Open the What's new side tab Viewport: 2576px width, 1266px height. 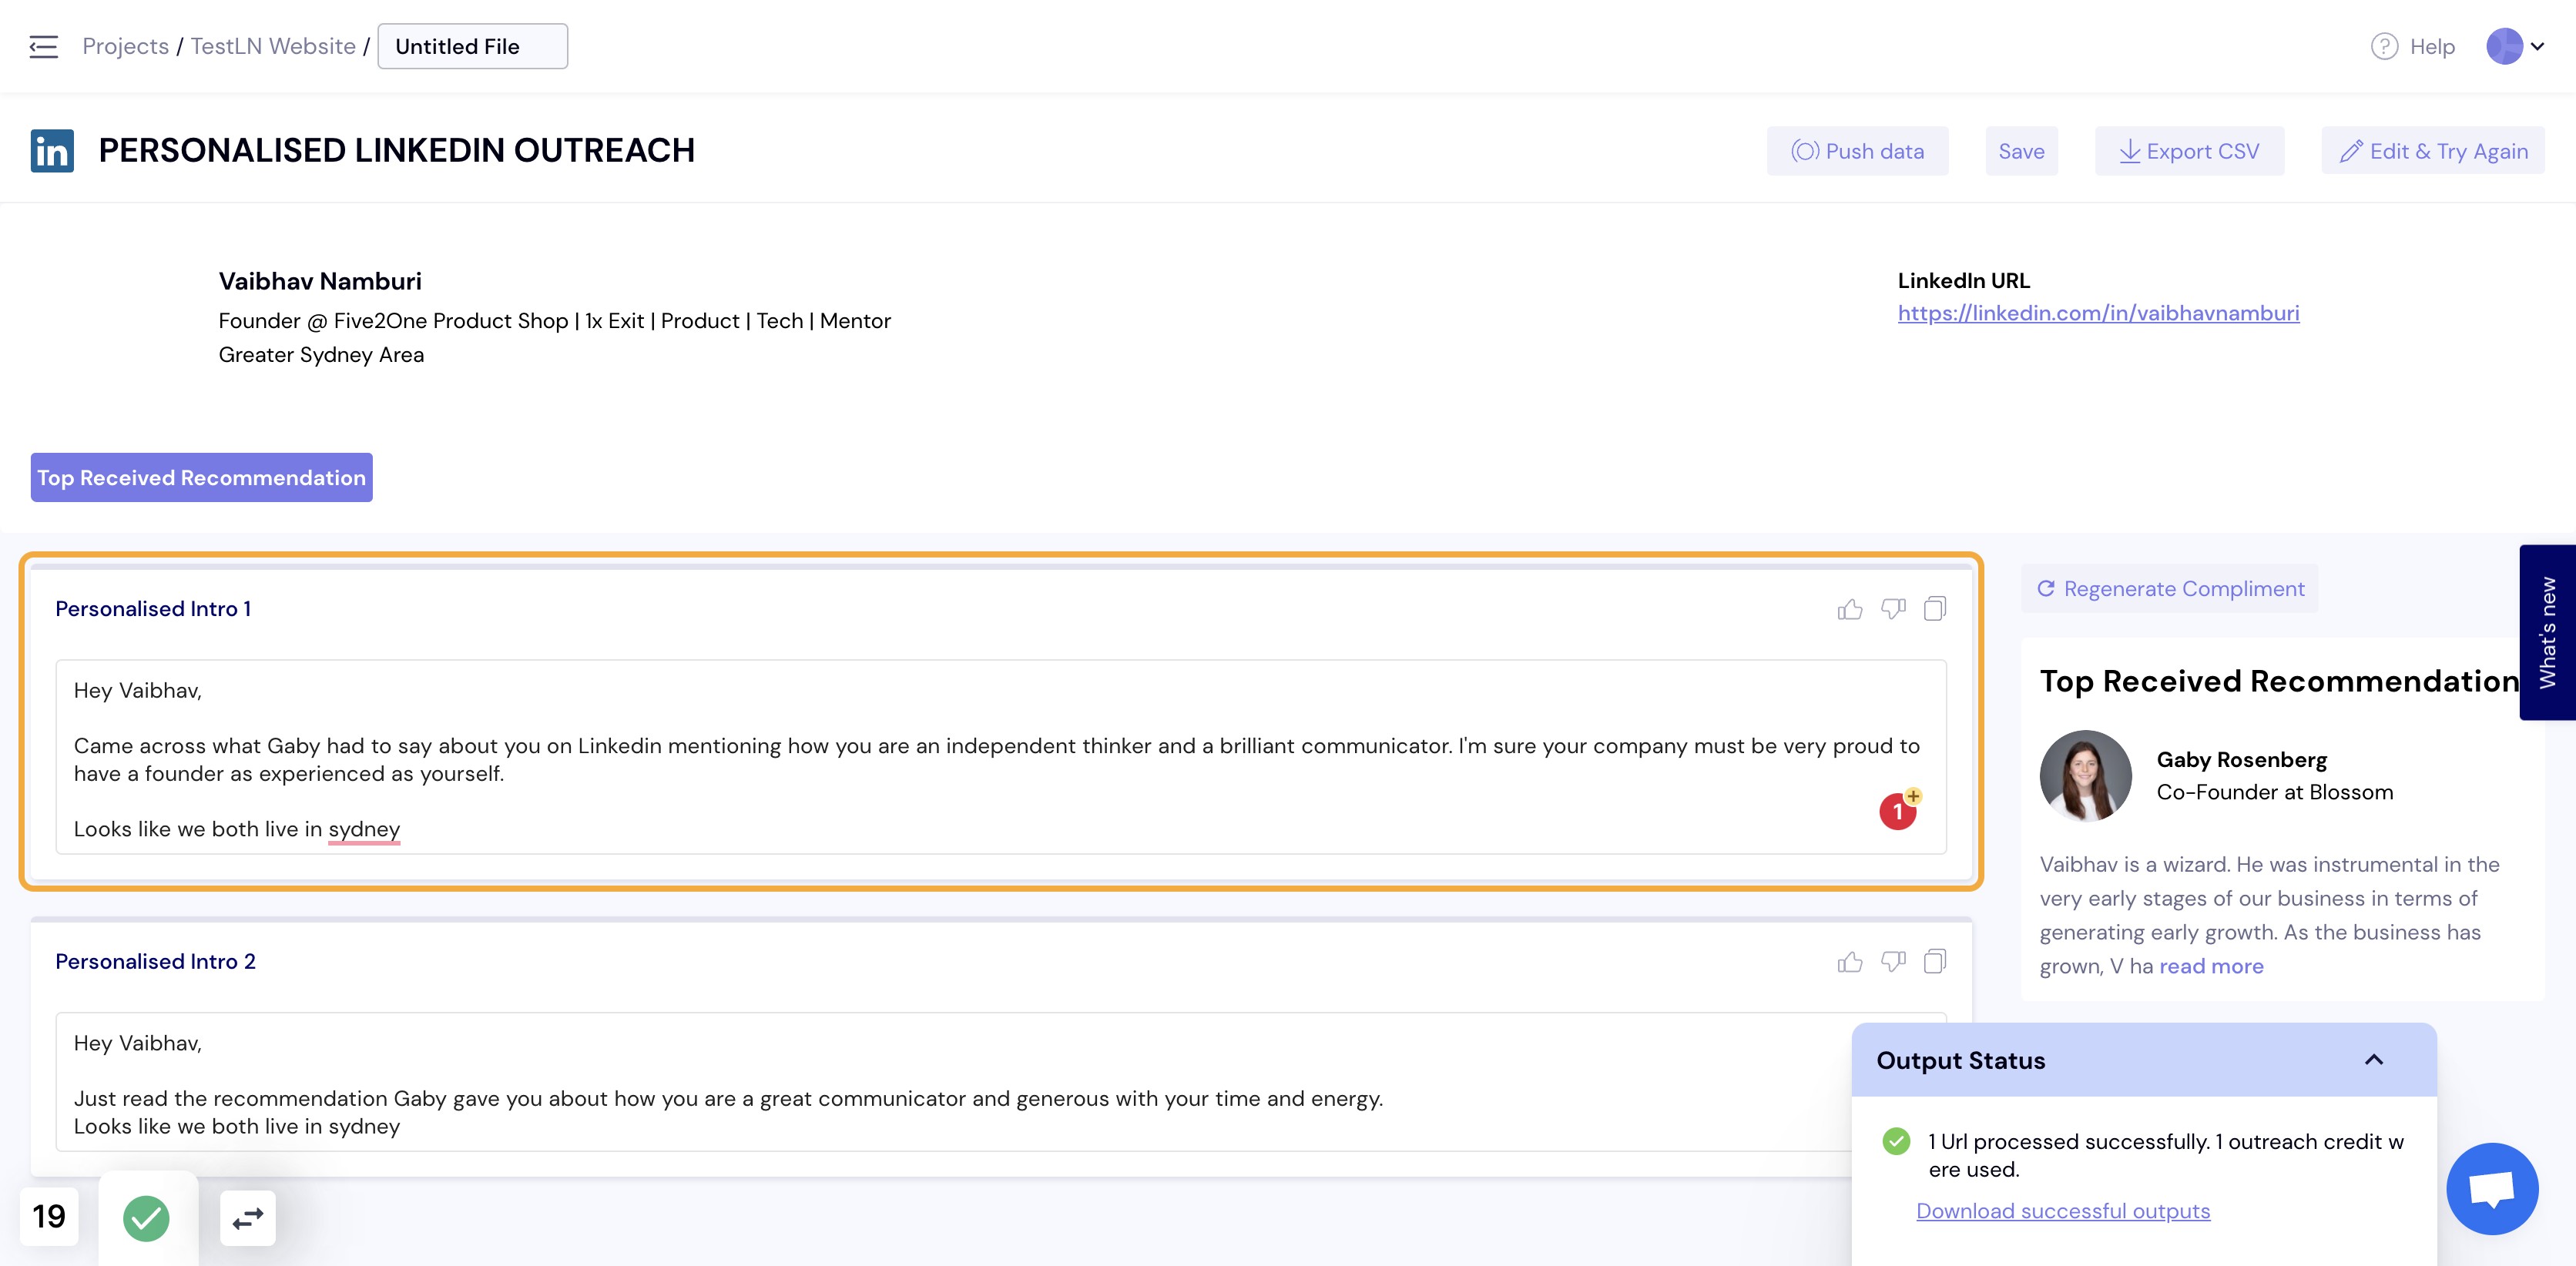(2547, 633)
